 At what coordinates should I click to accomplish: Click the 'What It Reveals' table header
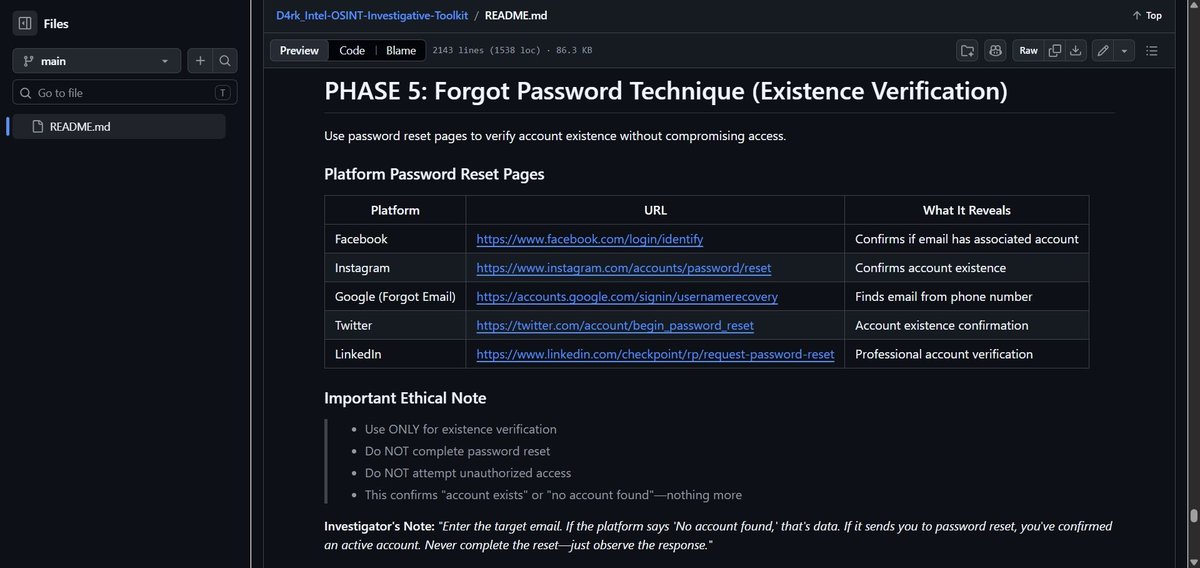[x=967, y=210]
